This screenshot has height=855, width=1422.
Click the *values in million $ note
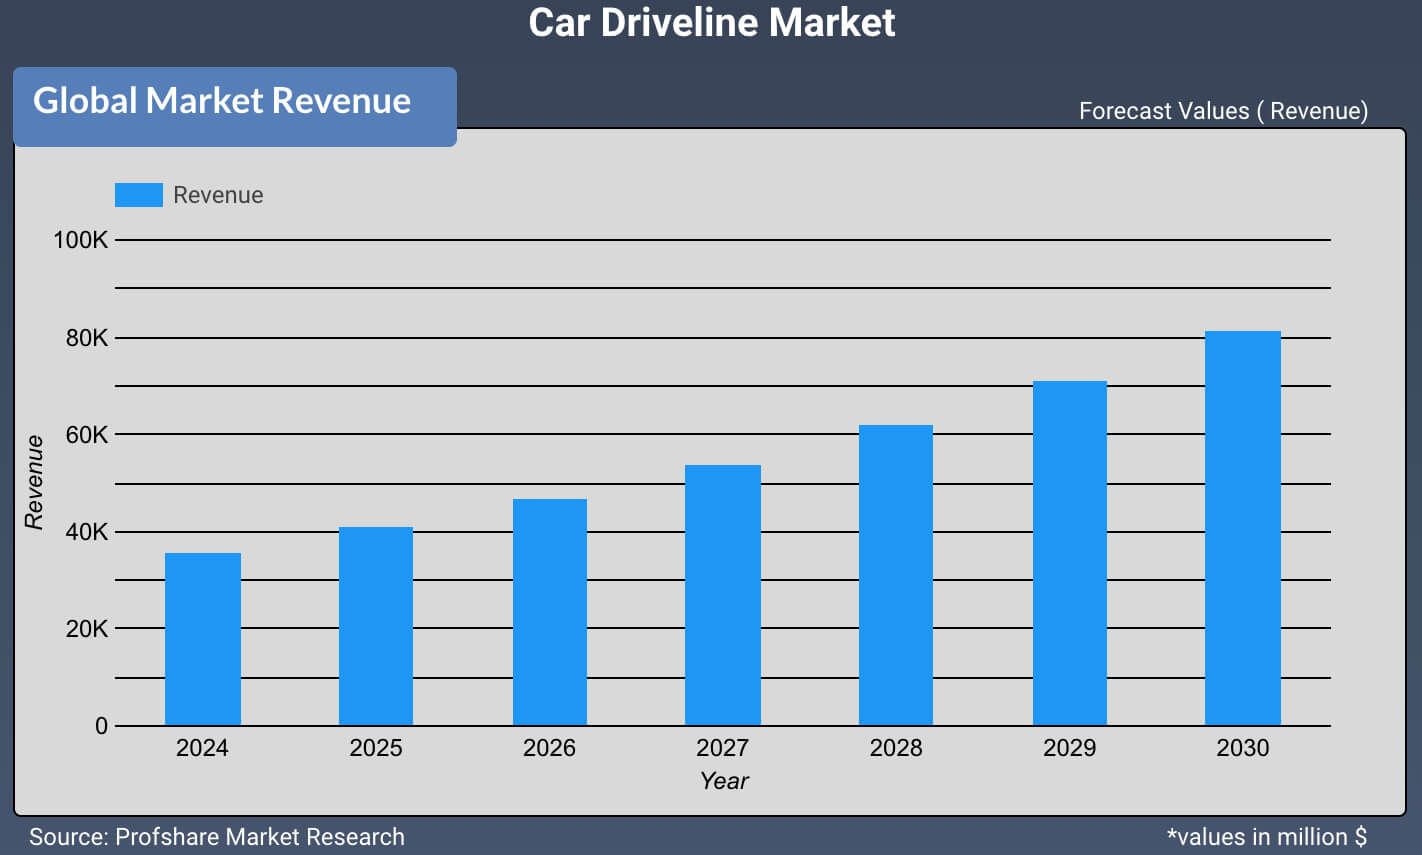click(x=1267, y=837)
